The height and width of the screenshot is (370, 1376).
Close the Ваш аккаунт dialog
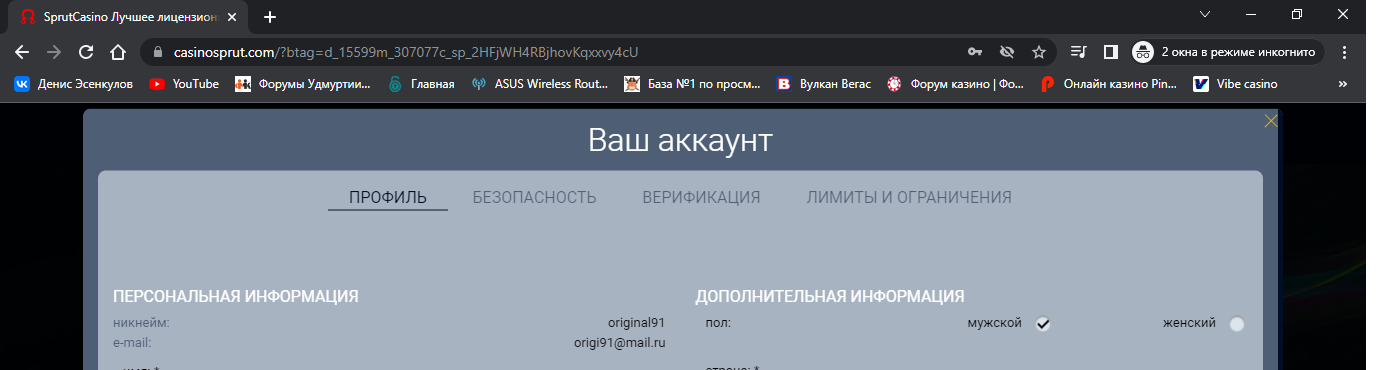click(1271, 121)
